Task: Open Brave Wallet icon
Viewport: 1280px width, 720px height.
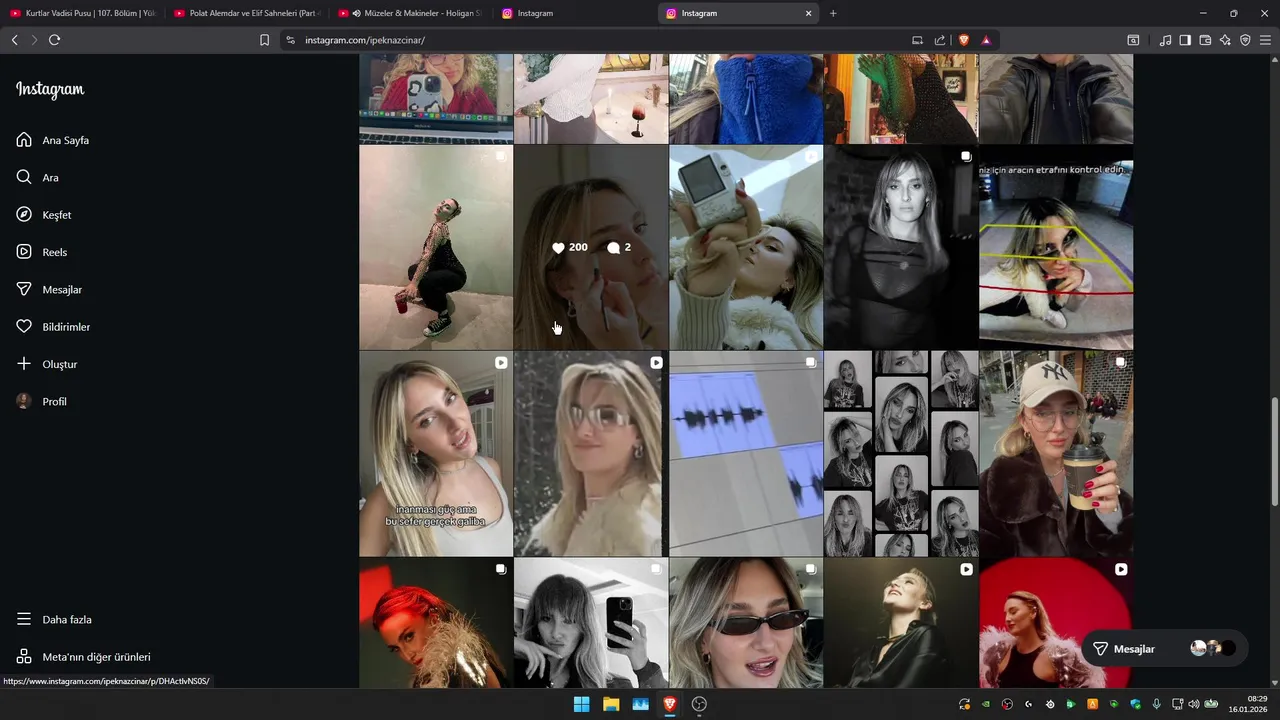Action: coord(1205,40)
